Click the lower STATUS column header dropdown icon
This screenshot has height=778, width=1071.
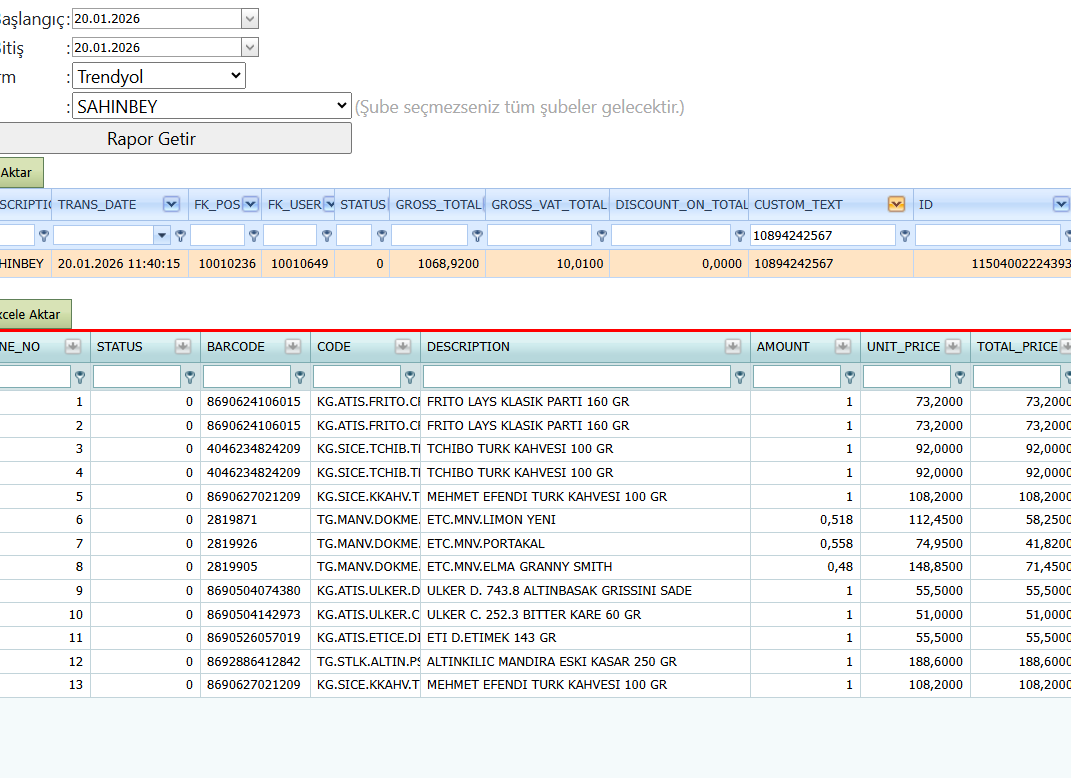coord(182,346)
